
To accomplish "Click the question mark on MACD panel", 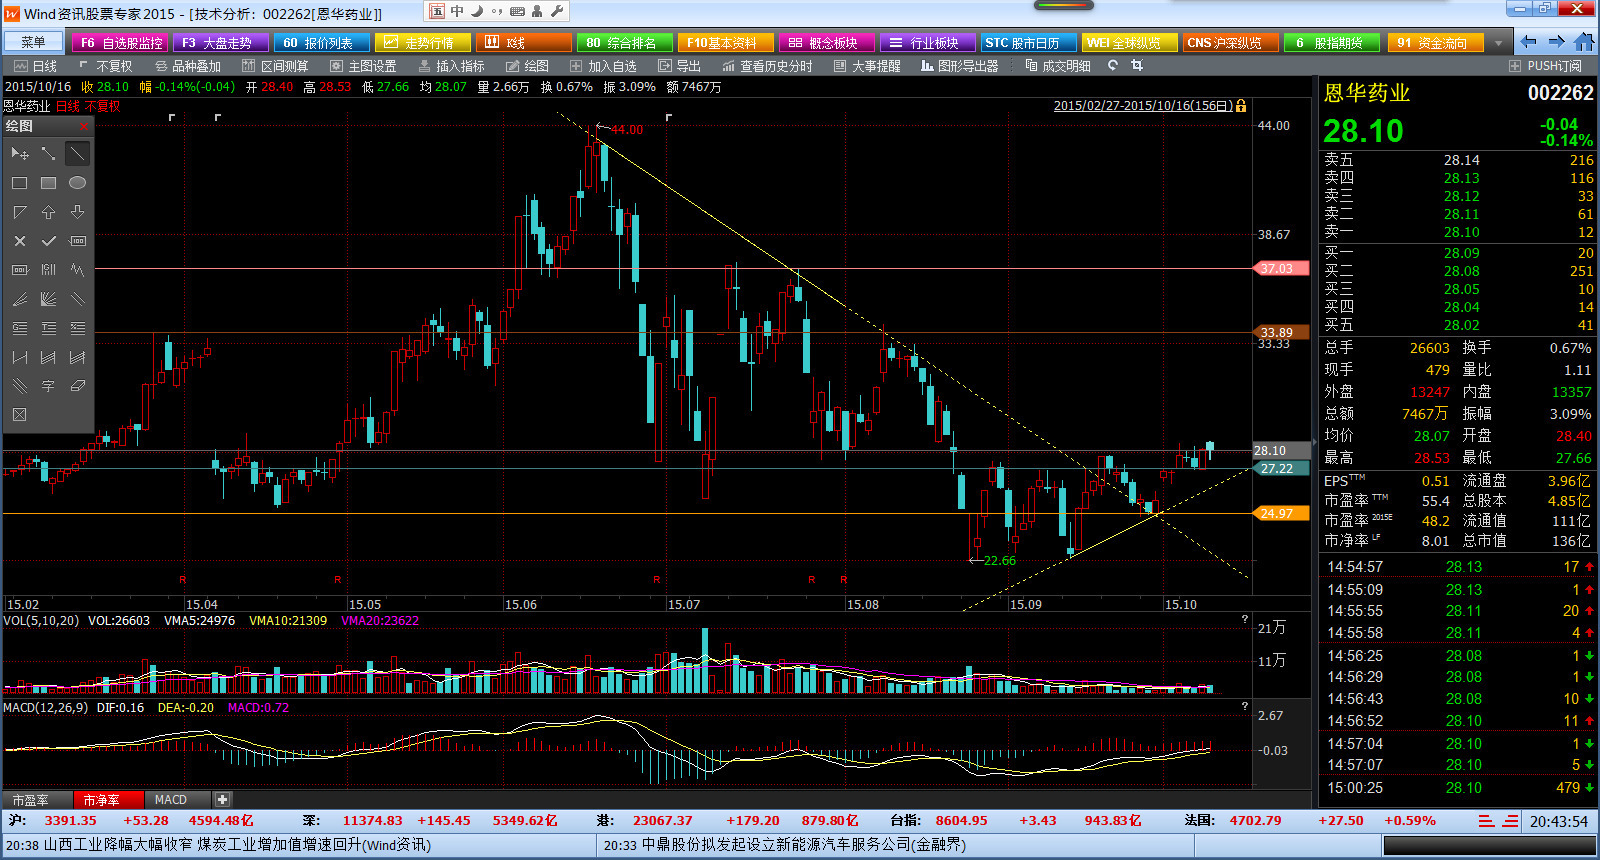I will point(1245,707).
